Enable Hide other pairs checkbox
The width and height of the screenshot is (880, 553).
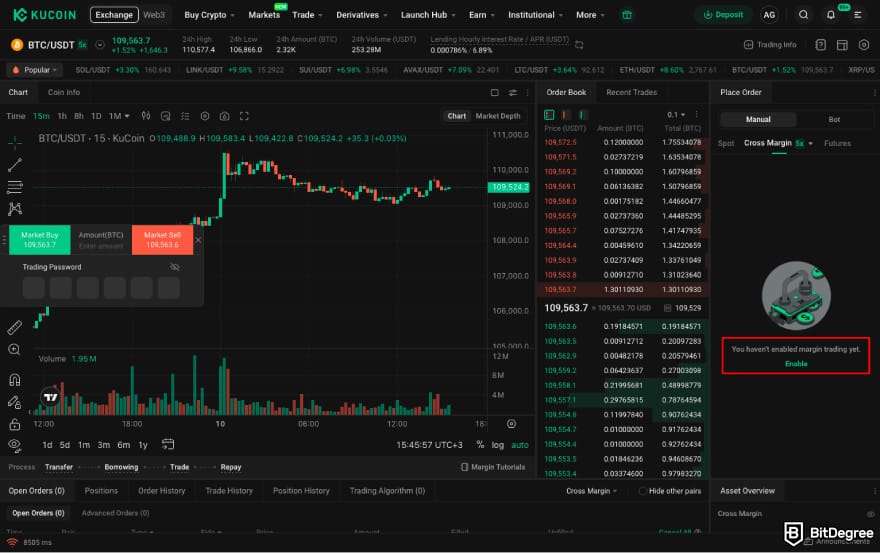(x=643, y=491)
